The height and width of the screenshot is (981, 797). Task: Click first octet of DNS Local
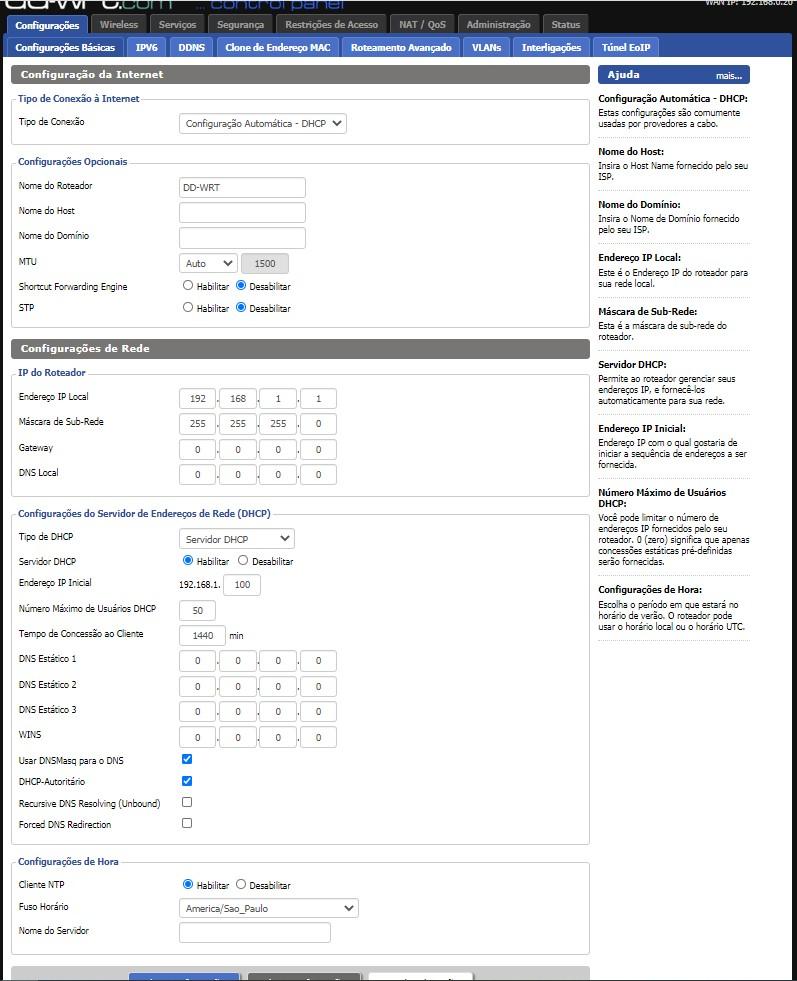pos(198,474)
